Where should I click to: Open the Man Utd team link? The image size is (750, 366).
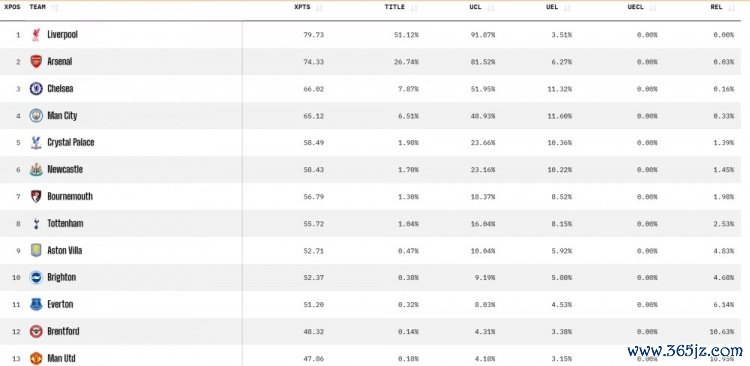[61, 358]
